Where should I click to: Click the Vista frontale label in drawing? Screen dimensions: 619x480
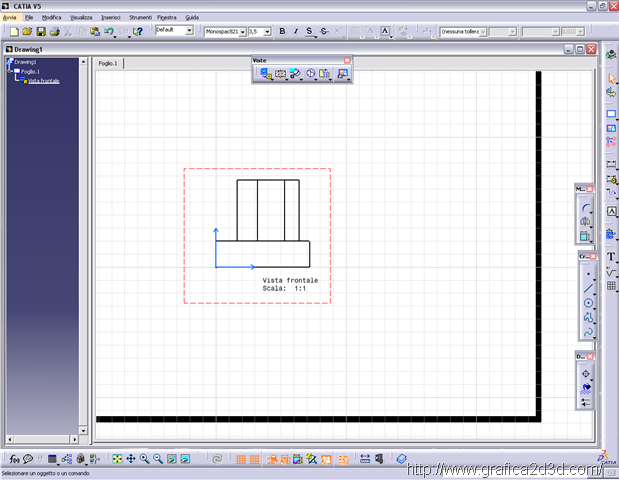(290, 280)
